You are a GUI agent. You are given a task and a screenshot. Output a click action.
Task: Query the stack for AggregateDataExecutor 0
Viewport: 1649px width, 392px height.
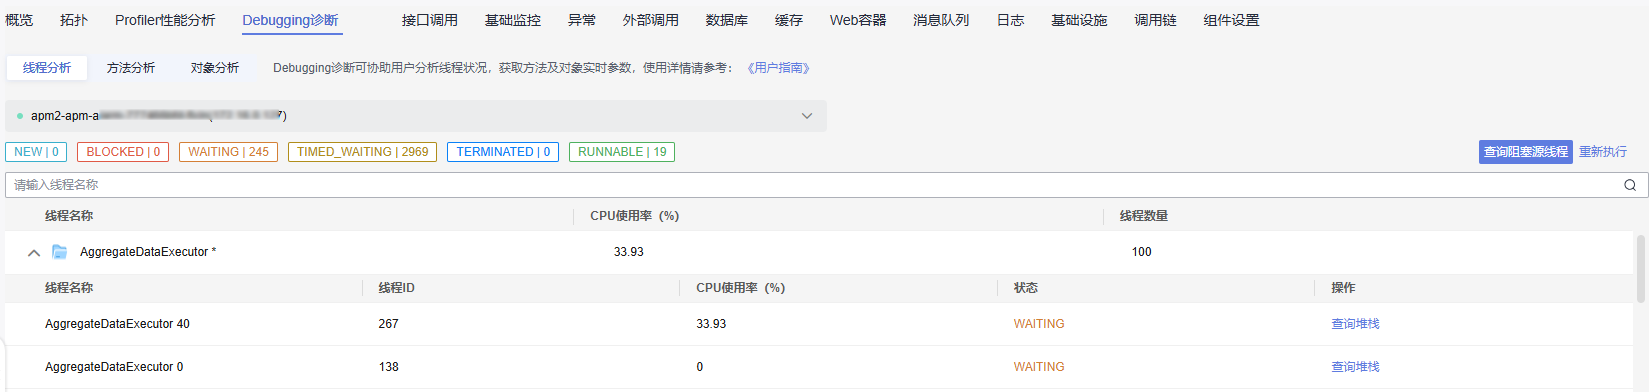[x=1355, y=367]
